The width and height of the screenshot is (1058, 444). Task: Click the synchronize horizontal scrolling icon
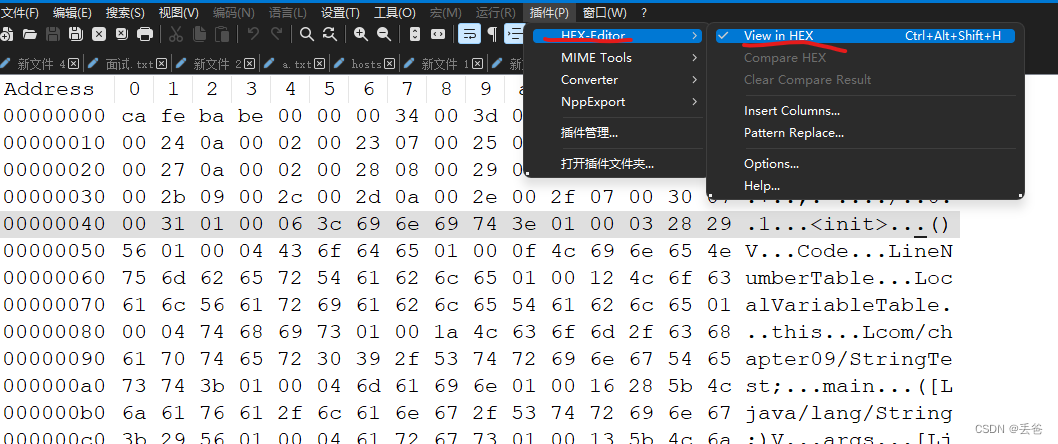[x=438, y=34]
